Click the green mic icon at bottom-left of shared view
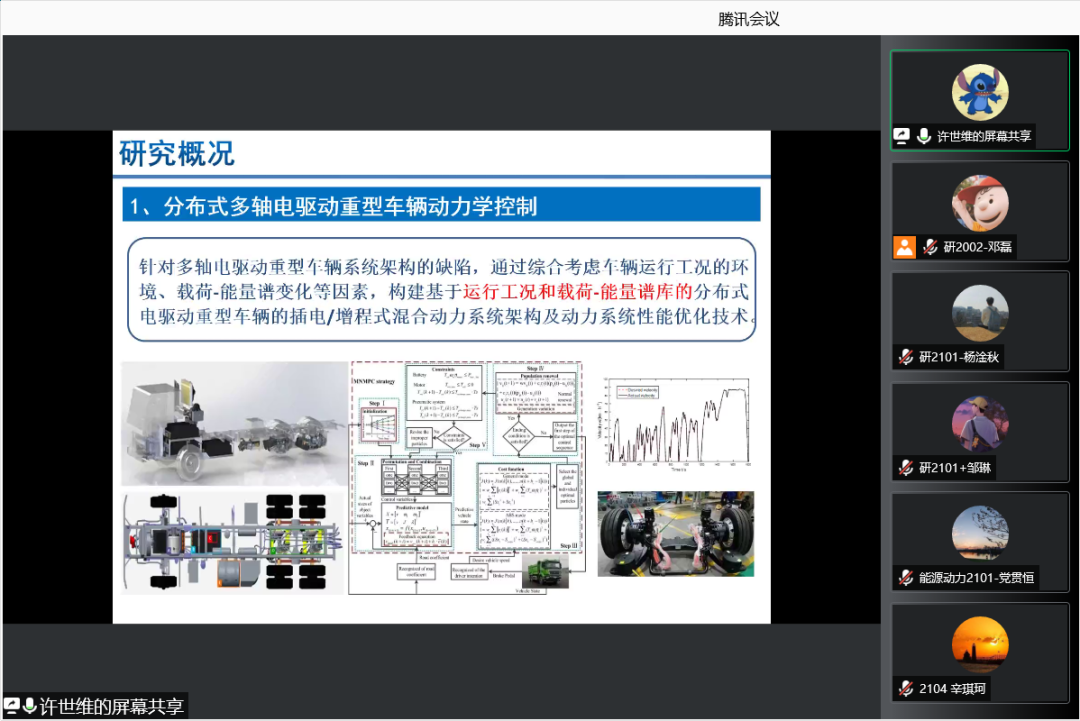 pos(30,706)
